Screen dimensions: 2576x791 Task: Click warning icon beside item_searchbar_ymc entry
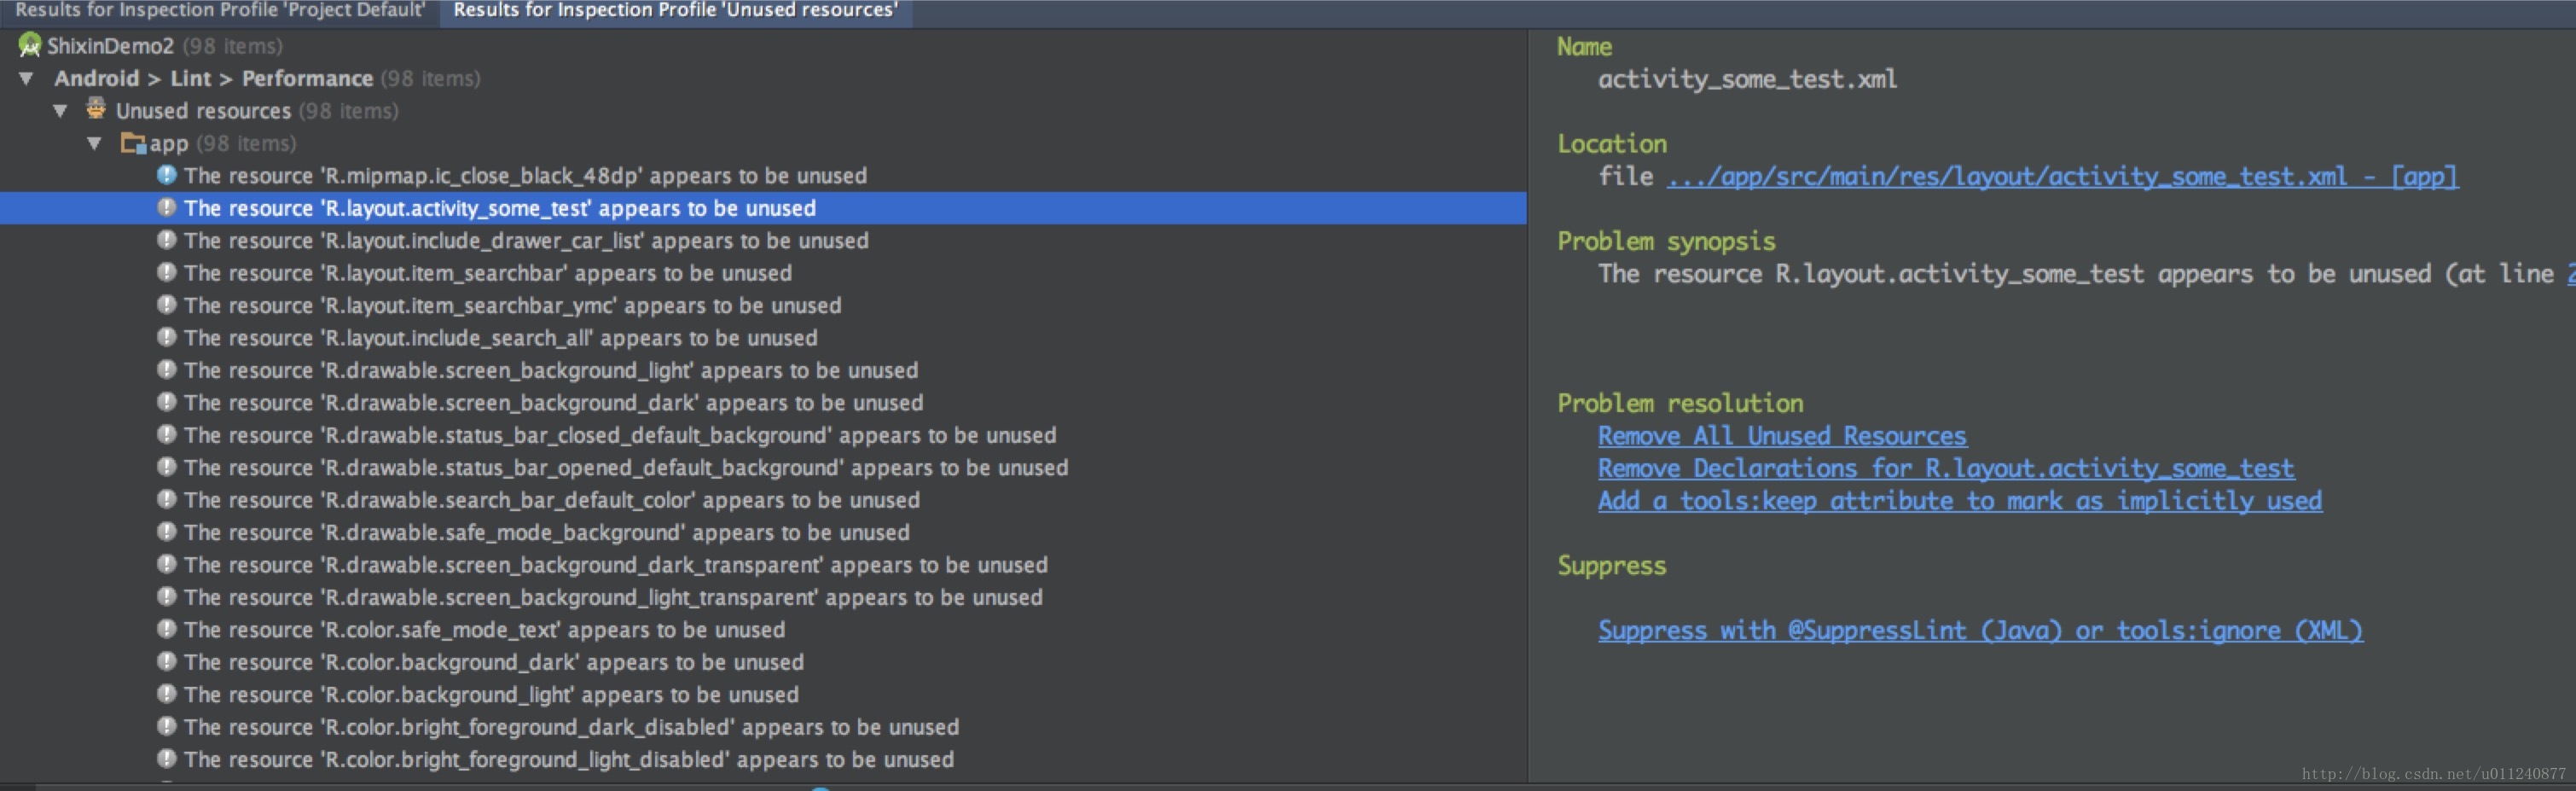[x=167, y=305]
